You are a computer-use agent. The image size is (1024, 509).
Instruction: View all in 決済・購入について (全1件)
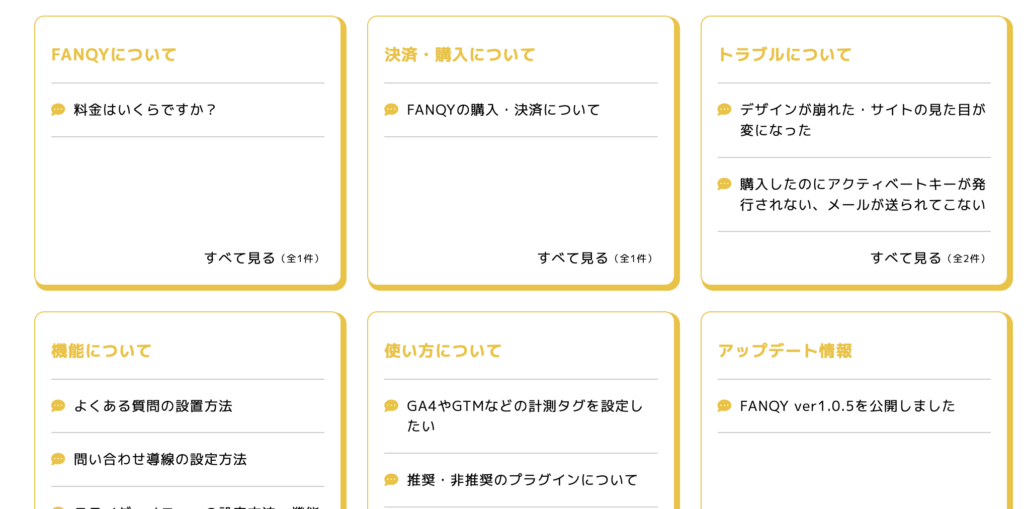pyautogui.click(x=594, y=258)
